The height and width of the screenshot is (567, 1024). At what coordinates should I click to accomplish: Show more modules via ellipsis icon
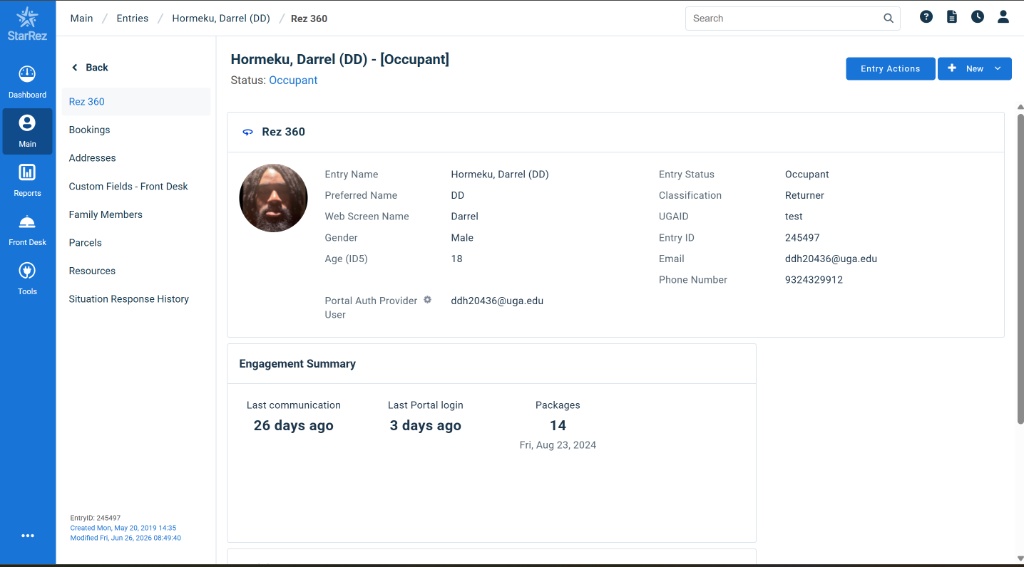(27, 536)
